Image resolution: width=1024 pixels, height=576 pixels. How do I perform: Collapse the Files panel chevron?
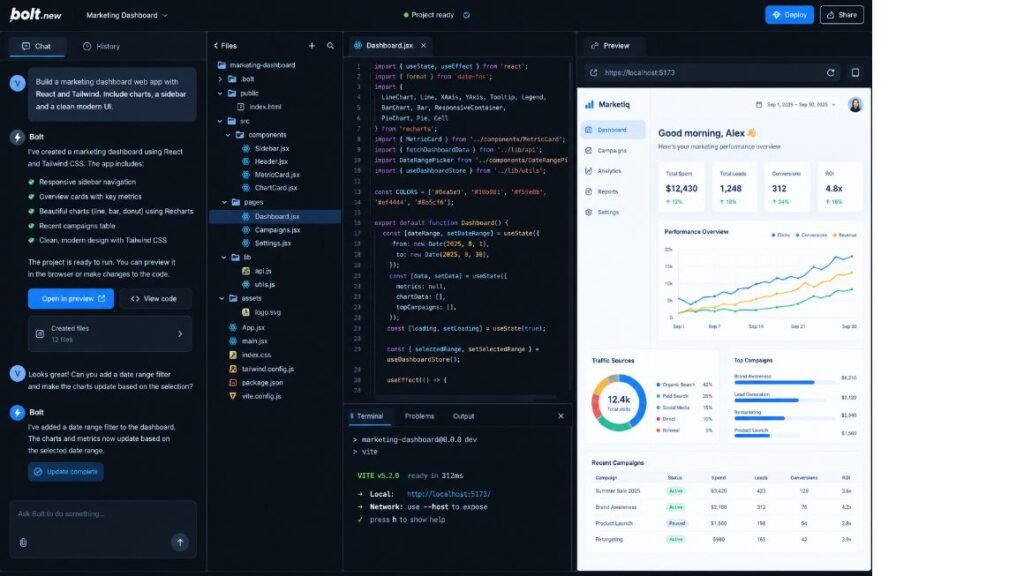click(216, 46)
